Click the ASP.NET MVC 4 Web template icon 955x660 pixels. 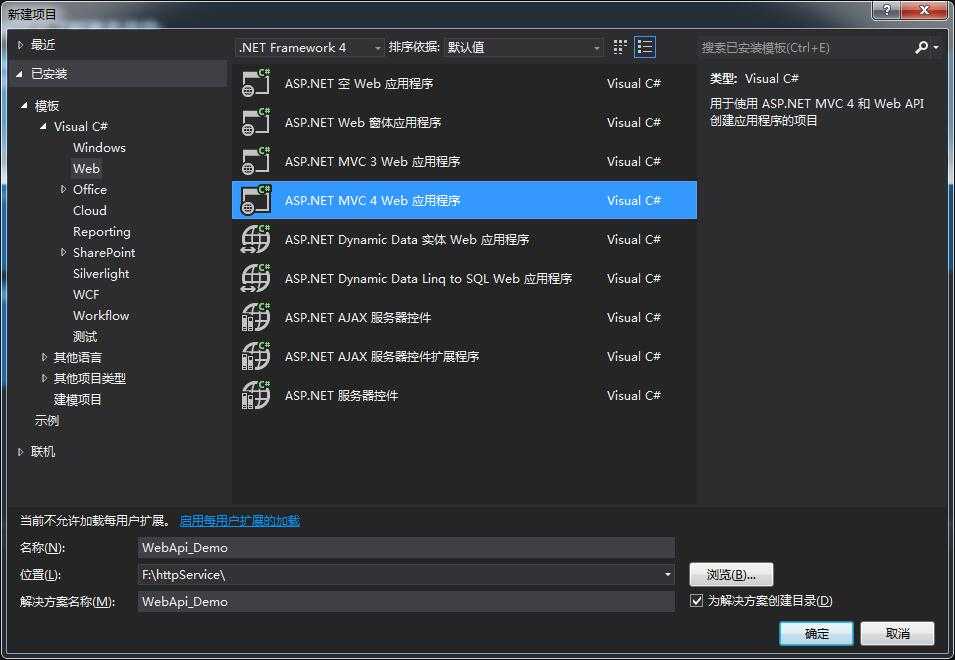[256, 200]
